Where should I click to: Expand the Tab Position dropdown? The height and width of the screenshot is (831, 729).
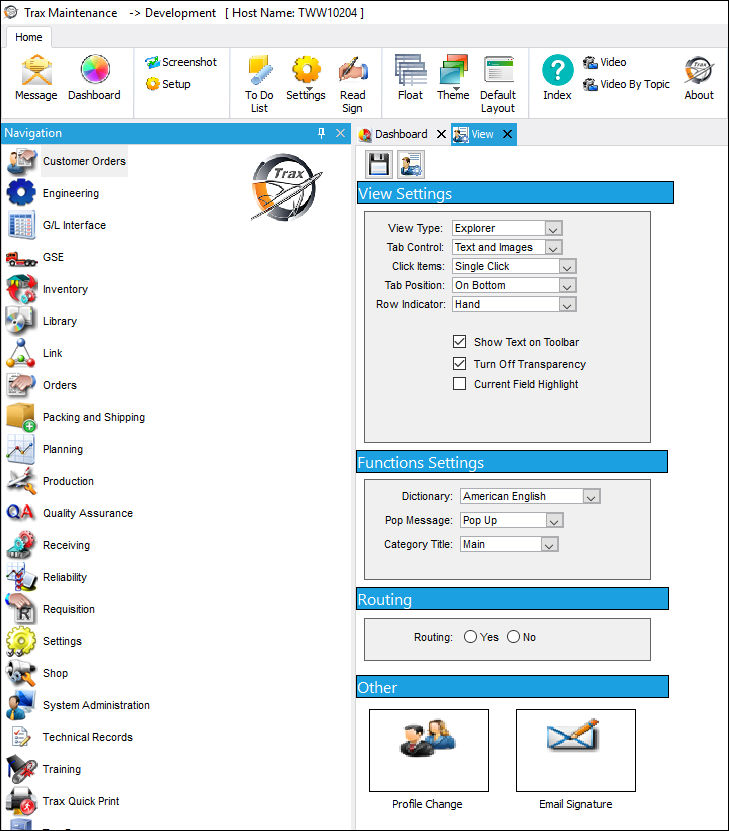click(567, 286)
